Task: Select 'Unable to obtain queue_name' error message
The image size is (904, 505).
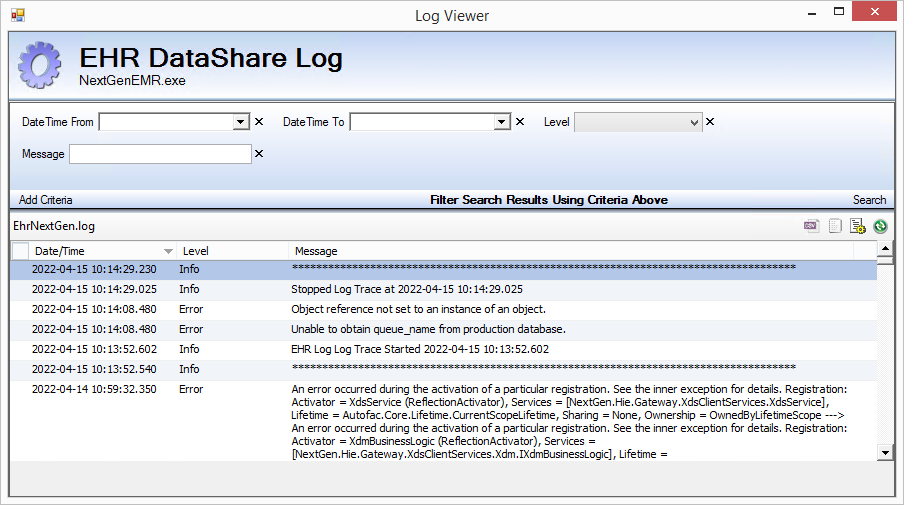Action: (x=428, y=329)
